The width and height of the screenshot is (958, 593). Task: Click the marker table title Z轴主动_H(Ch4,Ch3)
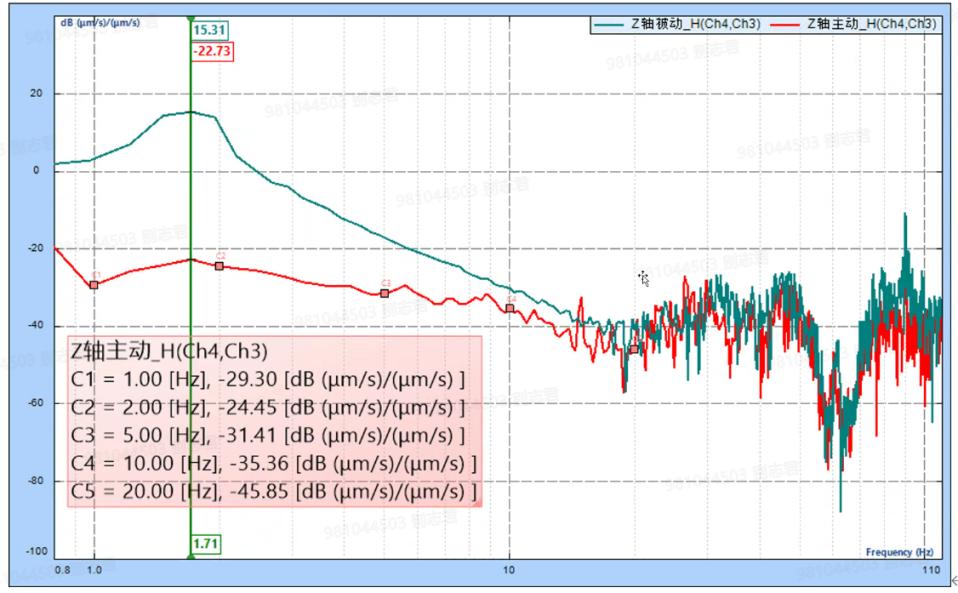169,350
